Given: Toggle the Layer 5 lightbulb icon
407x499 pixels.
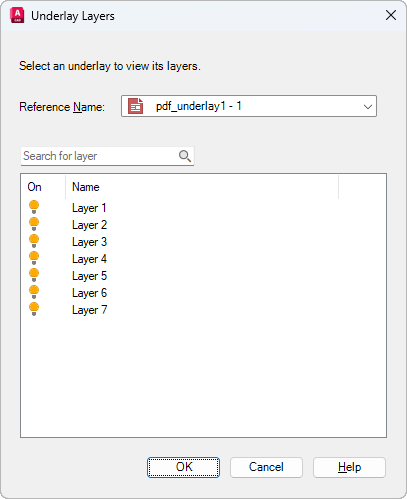Looking at the screenshot, I should click(34, 275).
